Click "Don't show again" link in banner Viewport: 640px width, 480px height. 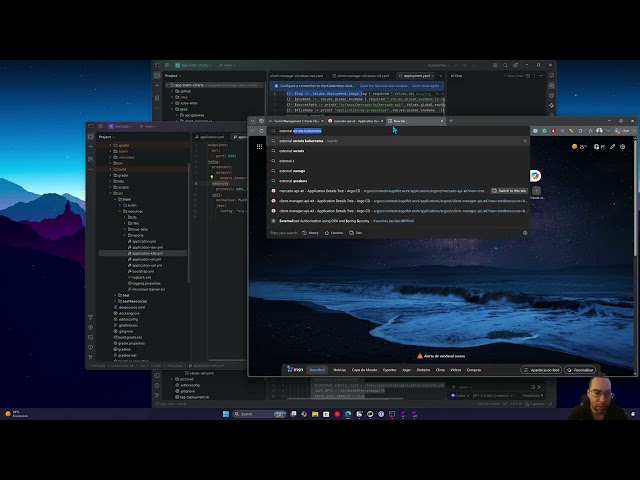coord(425,86)
